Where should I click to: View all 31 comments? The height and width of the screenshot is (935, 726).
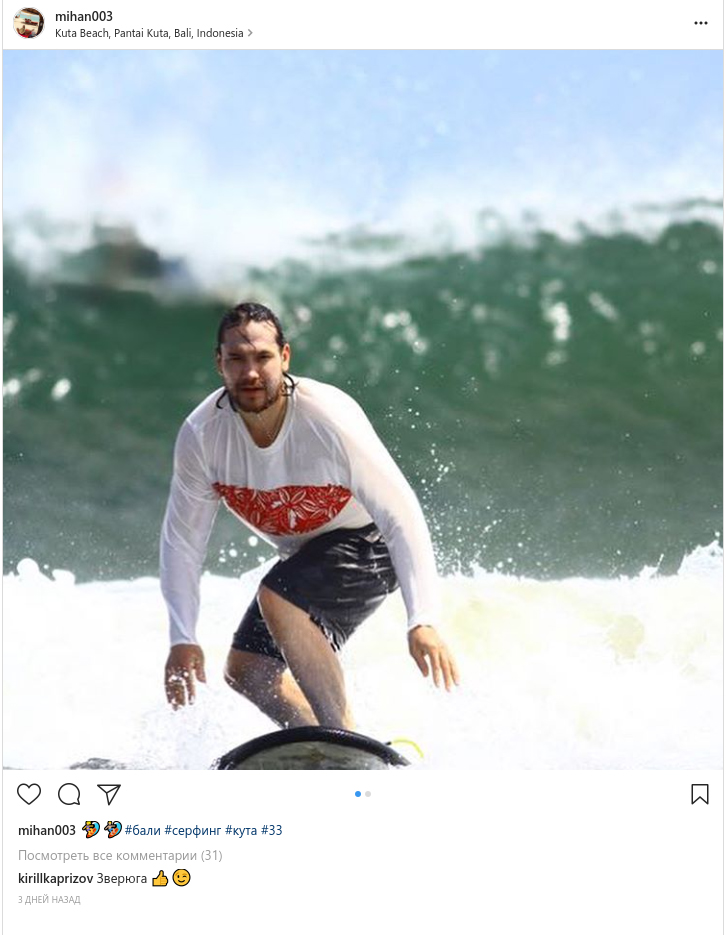coord(120,856)
